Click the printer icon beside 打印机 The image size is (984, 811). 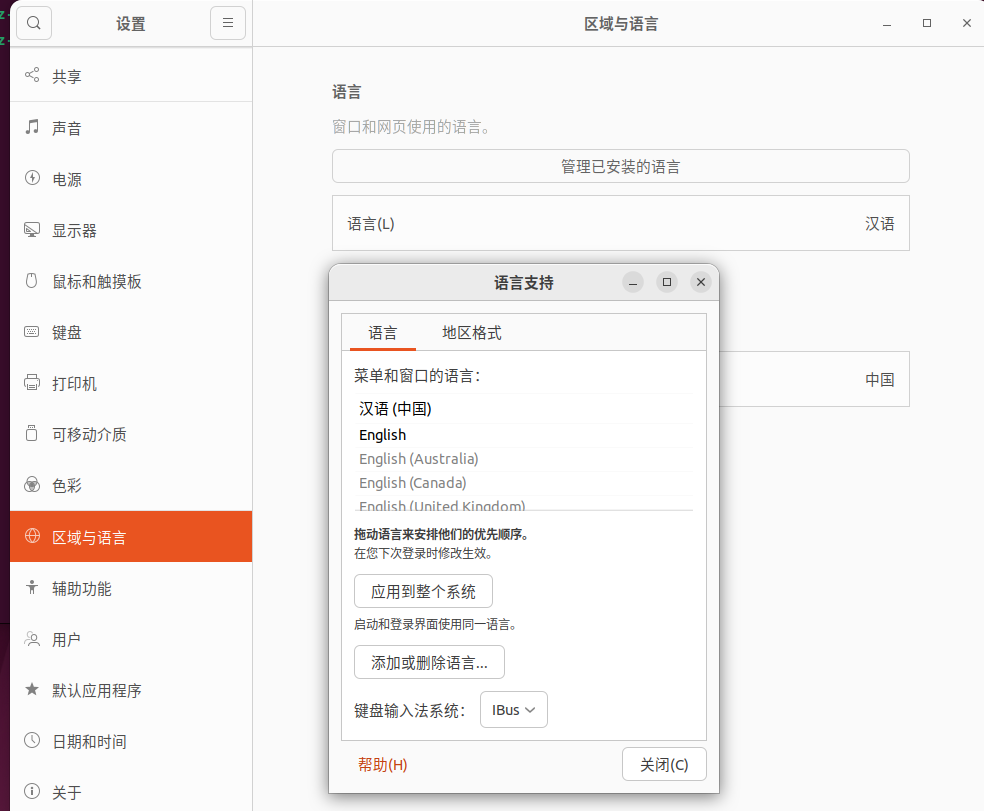click(32, 382)
